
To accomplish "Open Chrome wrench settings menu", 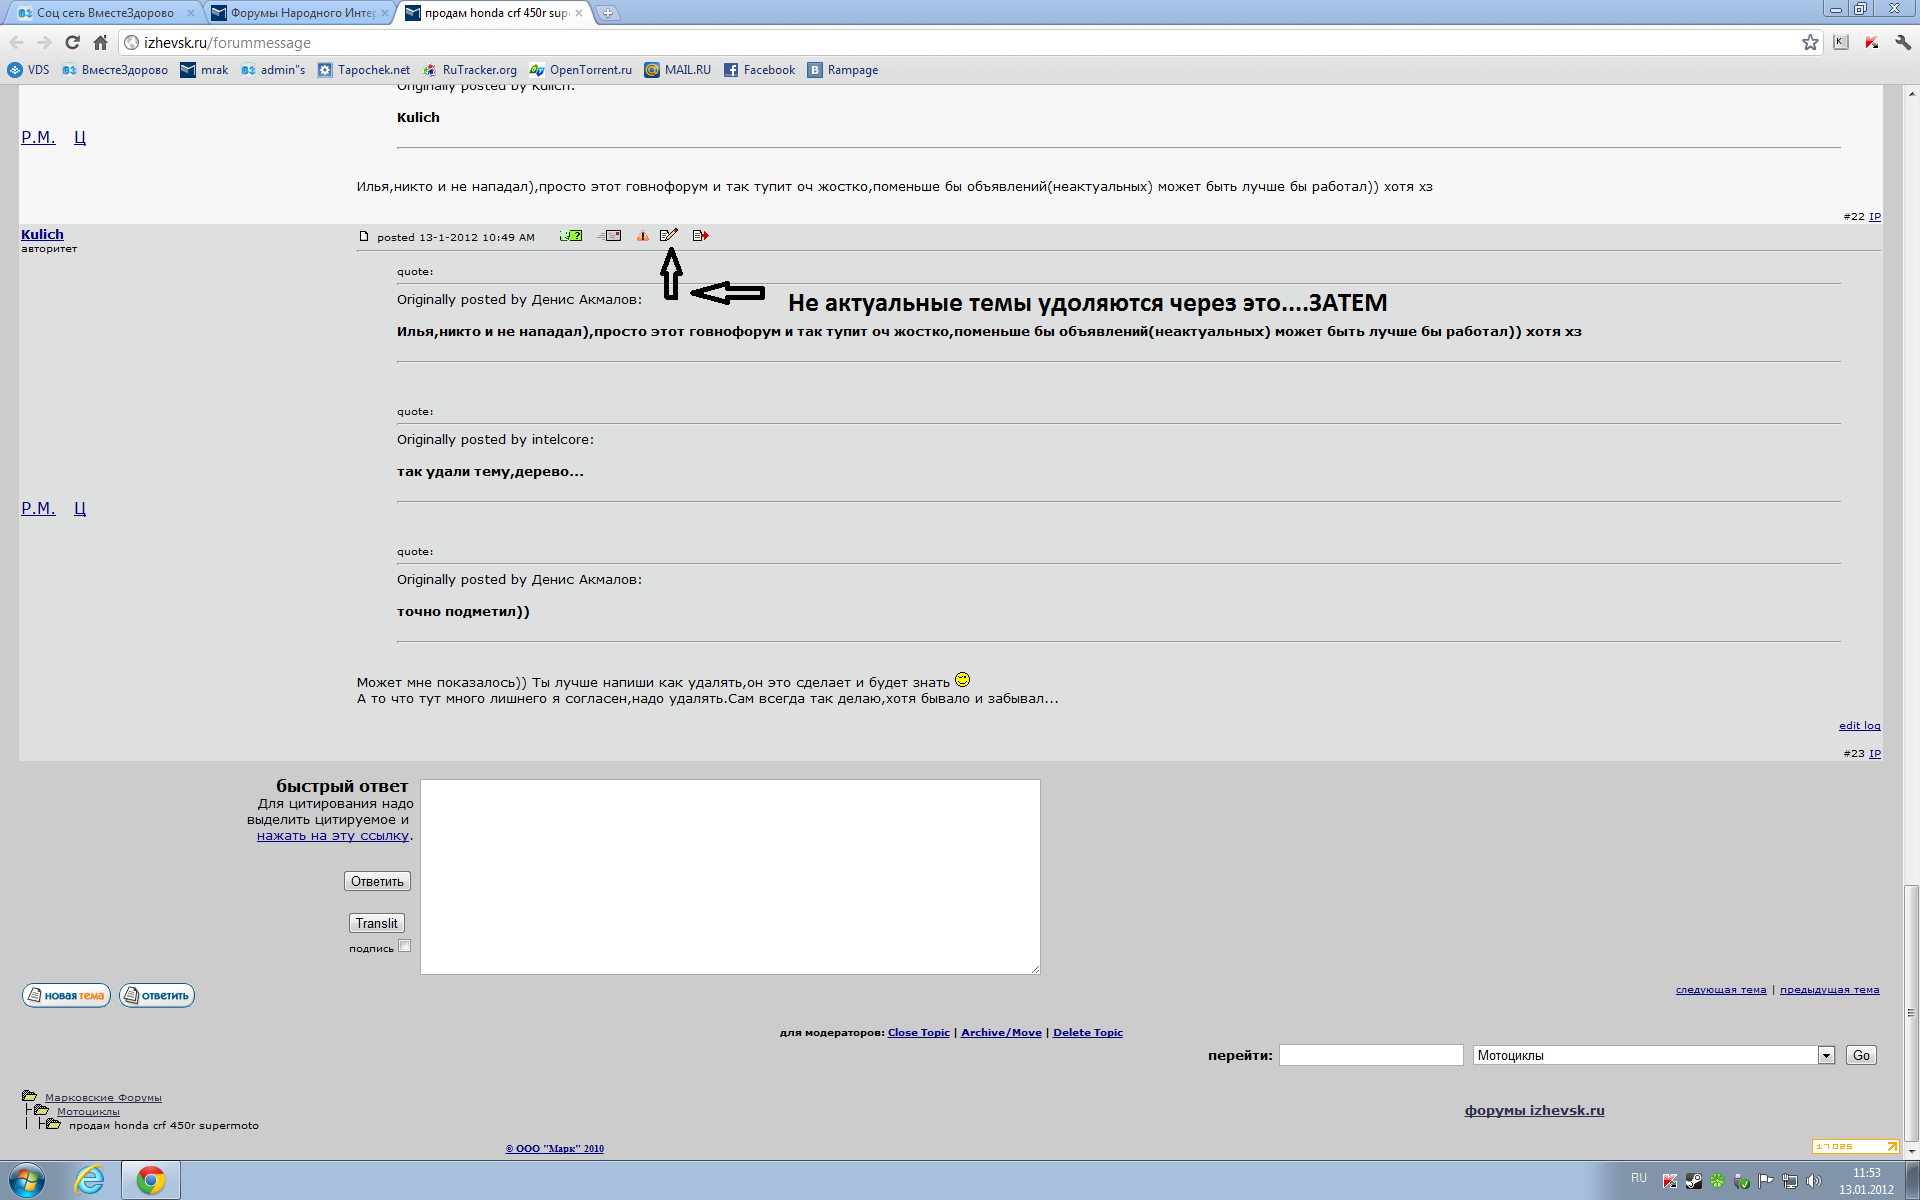I will (x=1903, y=42).
